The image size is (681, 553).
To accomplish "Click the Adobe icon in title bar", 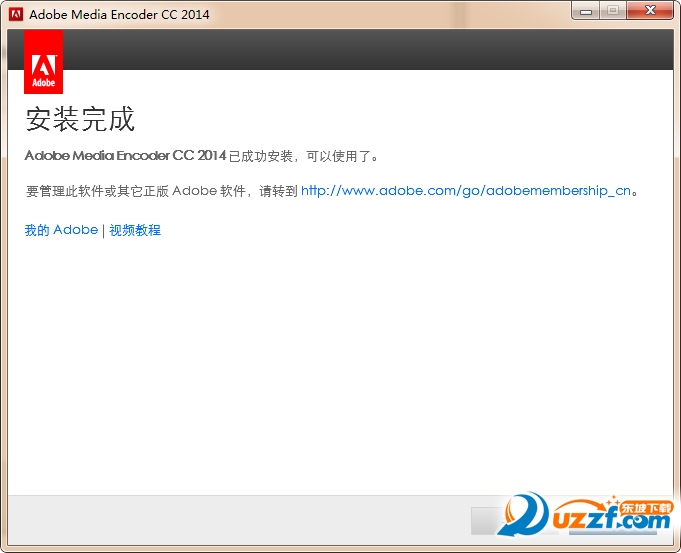I will tap(17, 14).
